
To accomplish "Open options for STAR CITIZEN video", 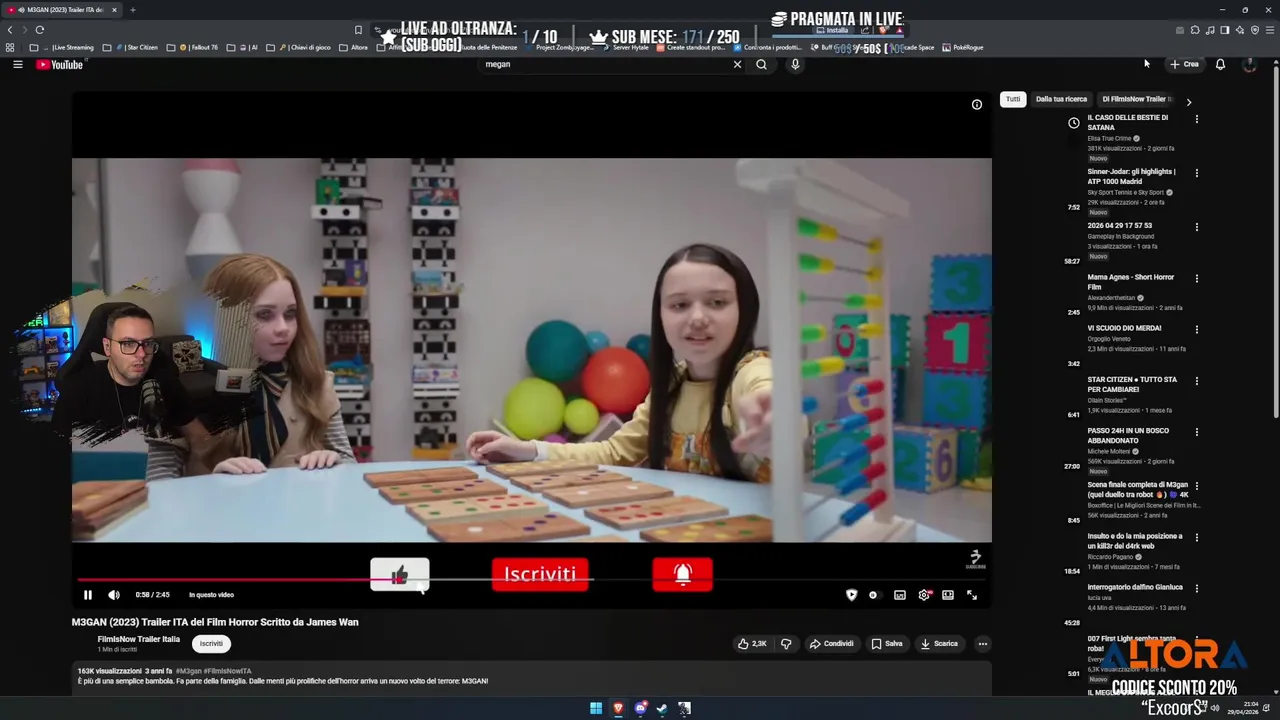I will coord(1196,381).
